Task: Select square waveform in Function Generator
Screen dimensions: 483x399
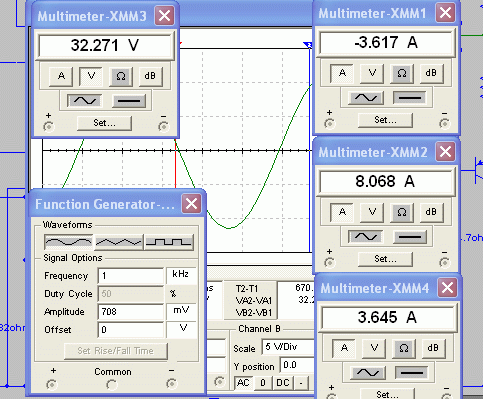Action: (169, 242)
